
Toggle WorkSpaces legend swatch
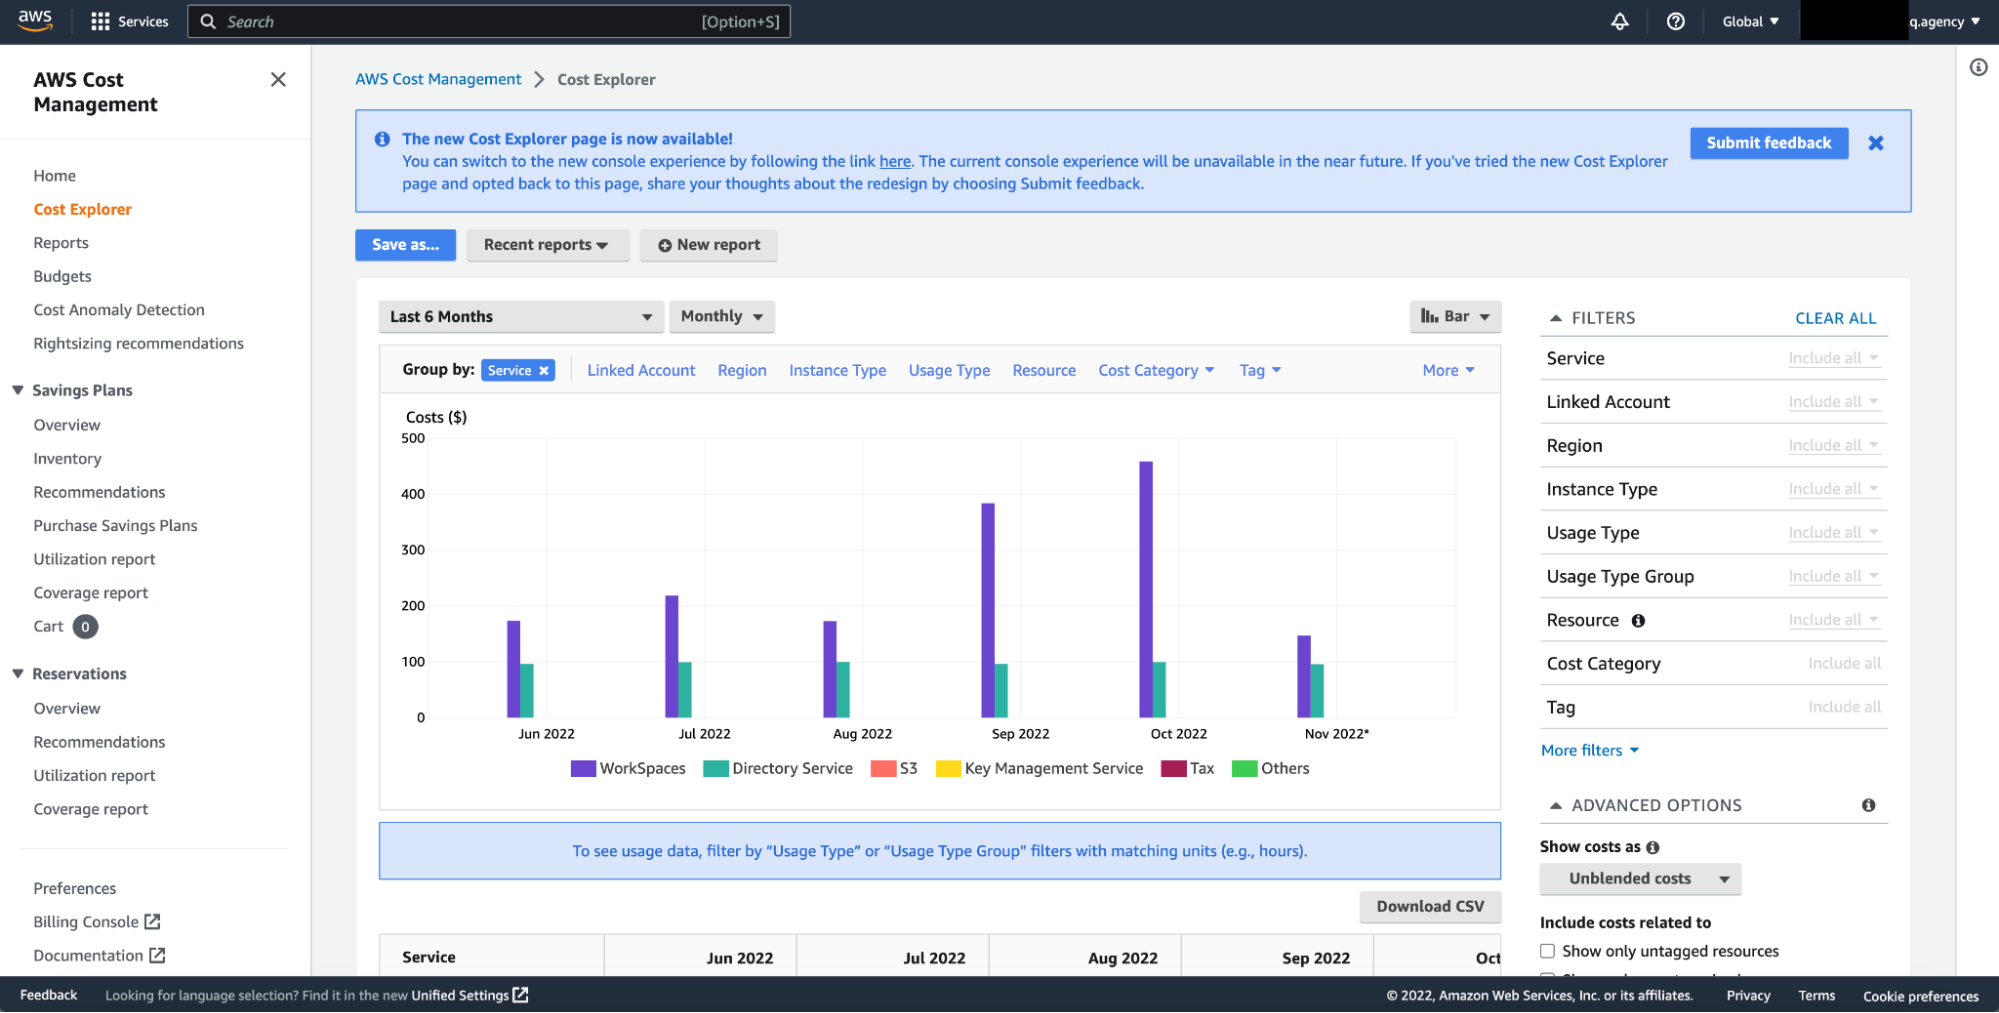point(583,768)
